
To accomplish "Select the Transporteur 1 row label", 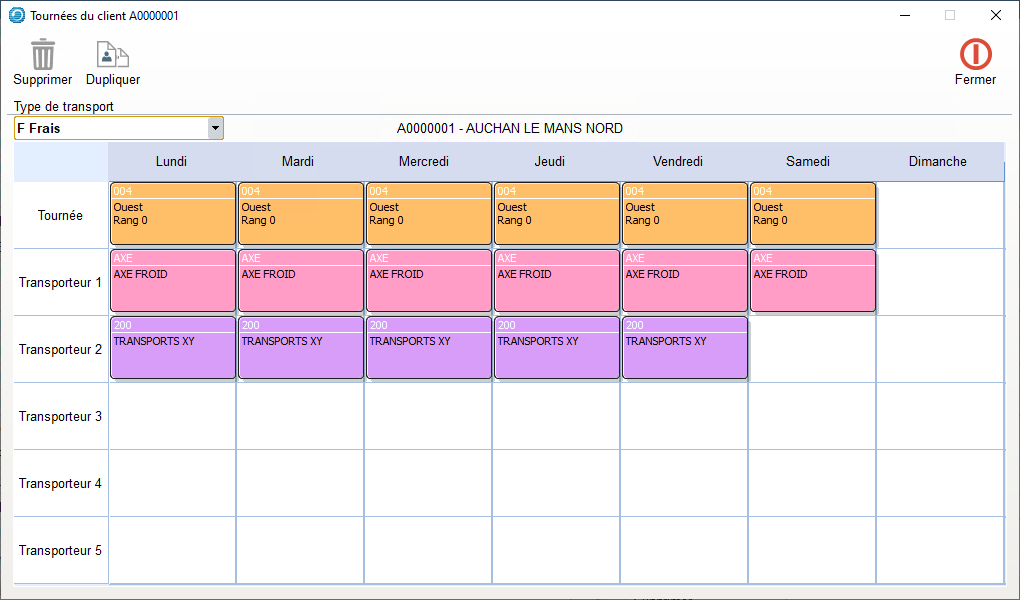I will (60, 282).
